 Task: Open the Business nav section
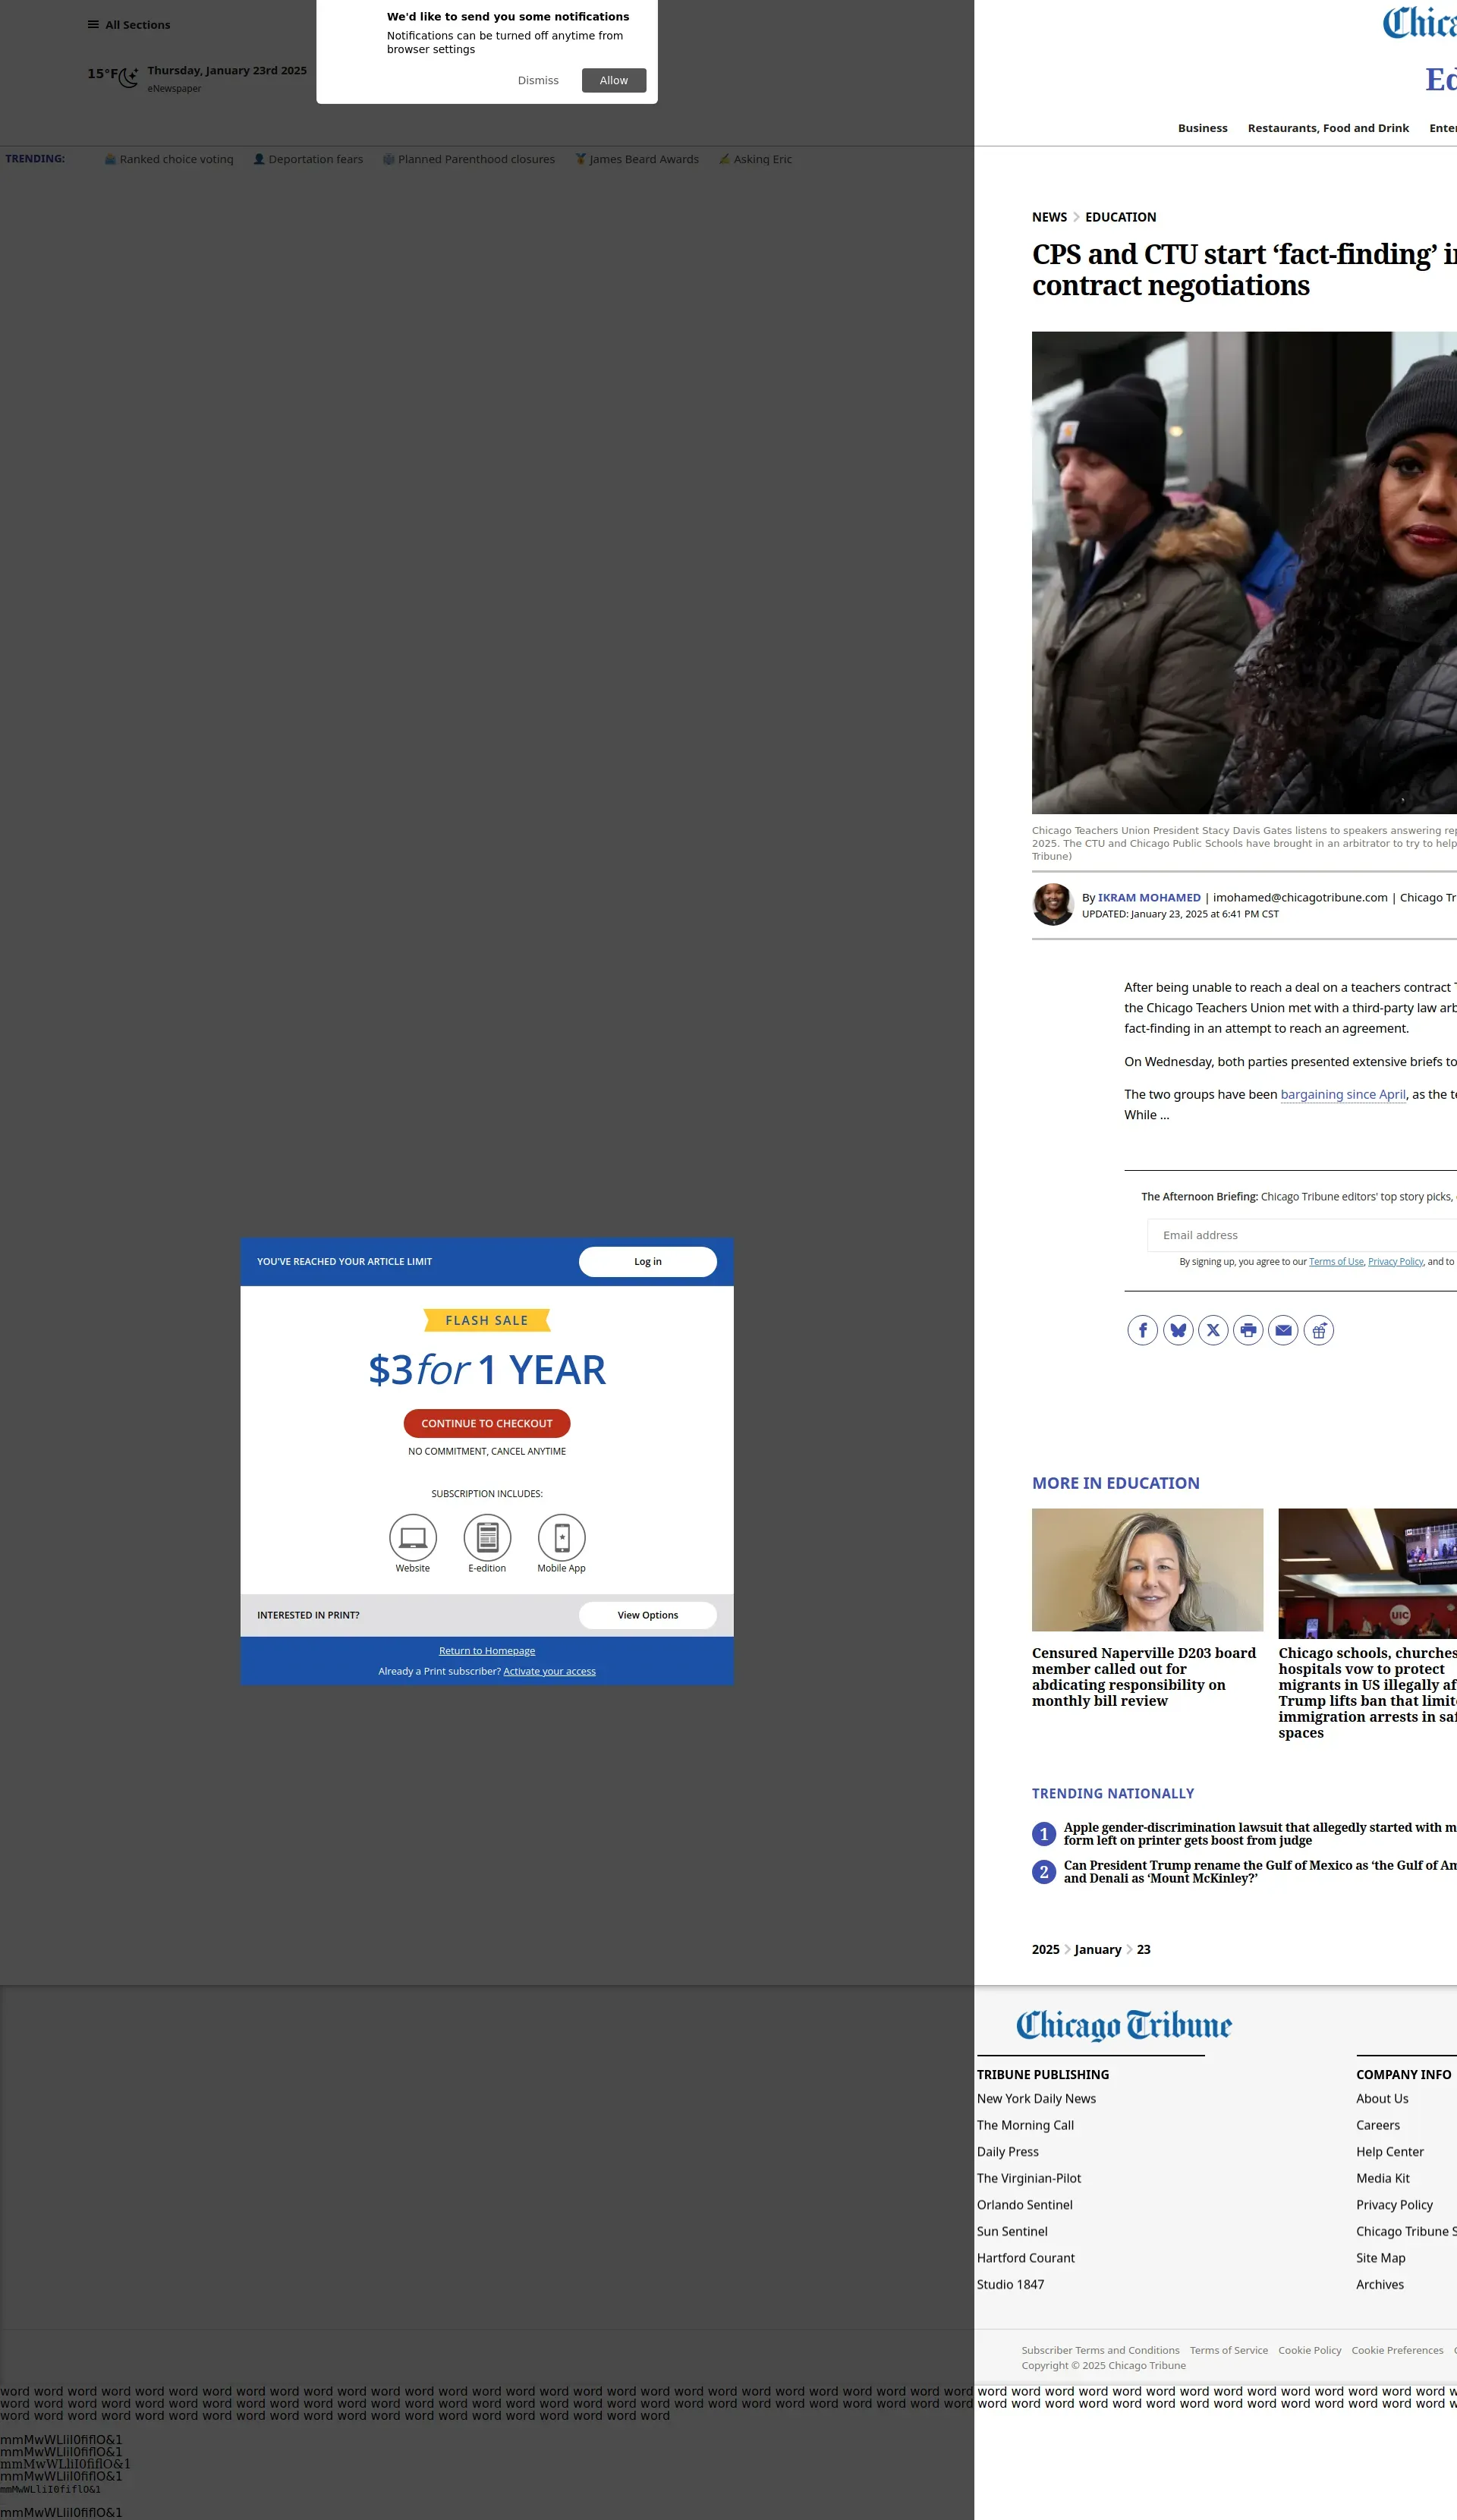click(1202, 128)
